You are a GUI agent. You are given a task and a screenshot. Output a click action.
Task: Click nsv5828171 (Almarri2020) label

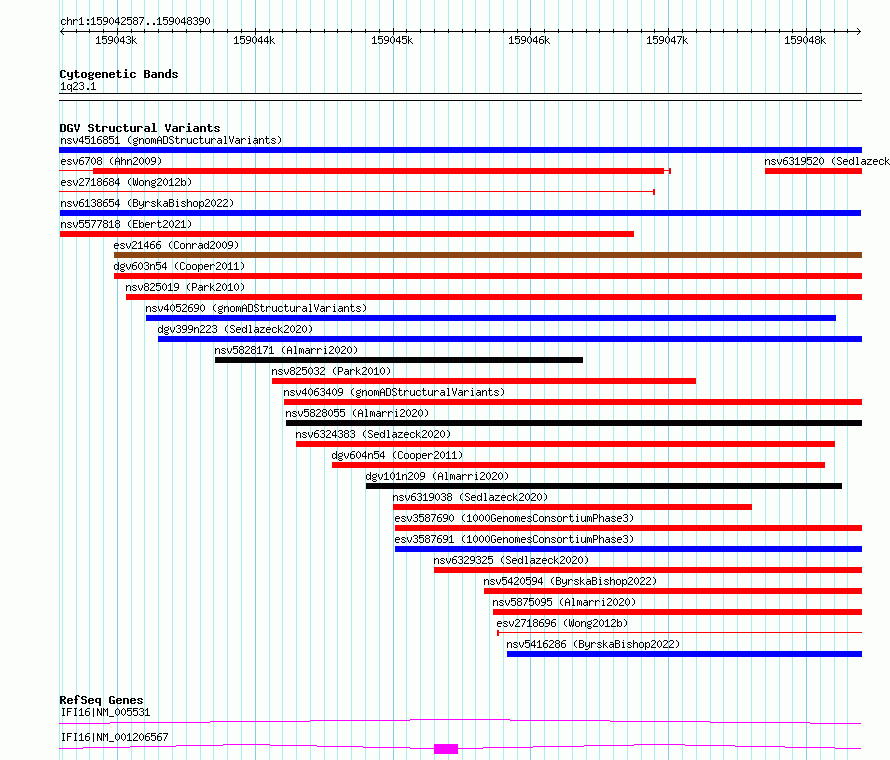pyautogui.click(x=286, y=350)
